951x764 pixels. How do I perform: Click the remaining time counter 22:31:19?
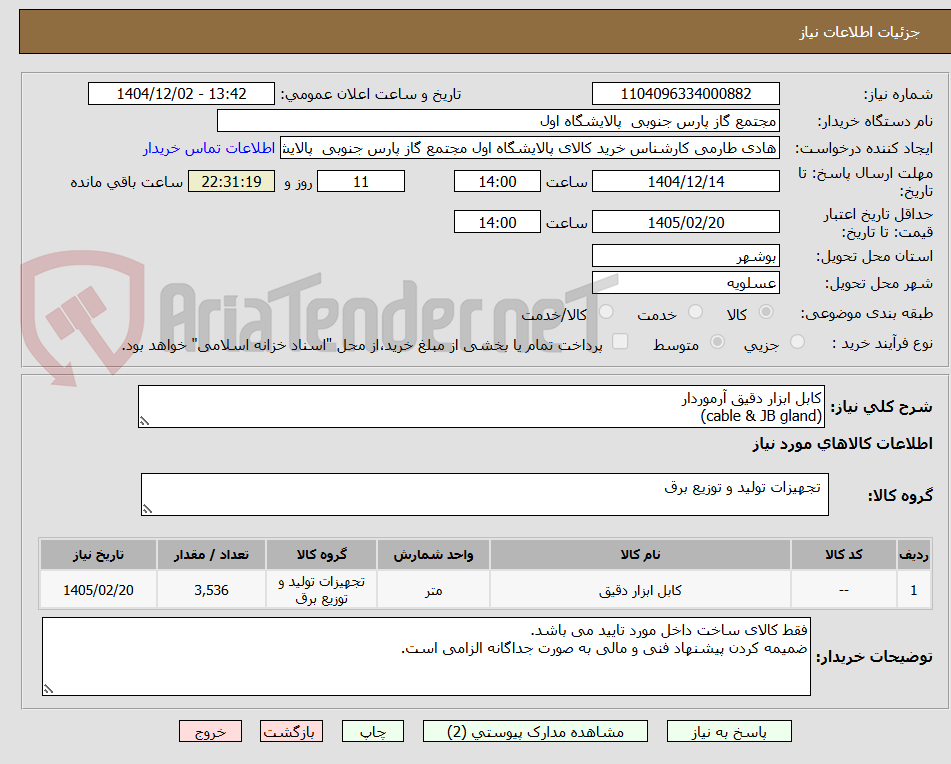(x=231, y=181)
